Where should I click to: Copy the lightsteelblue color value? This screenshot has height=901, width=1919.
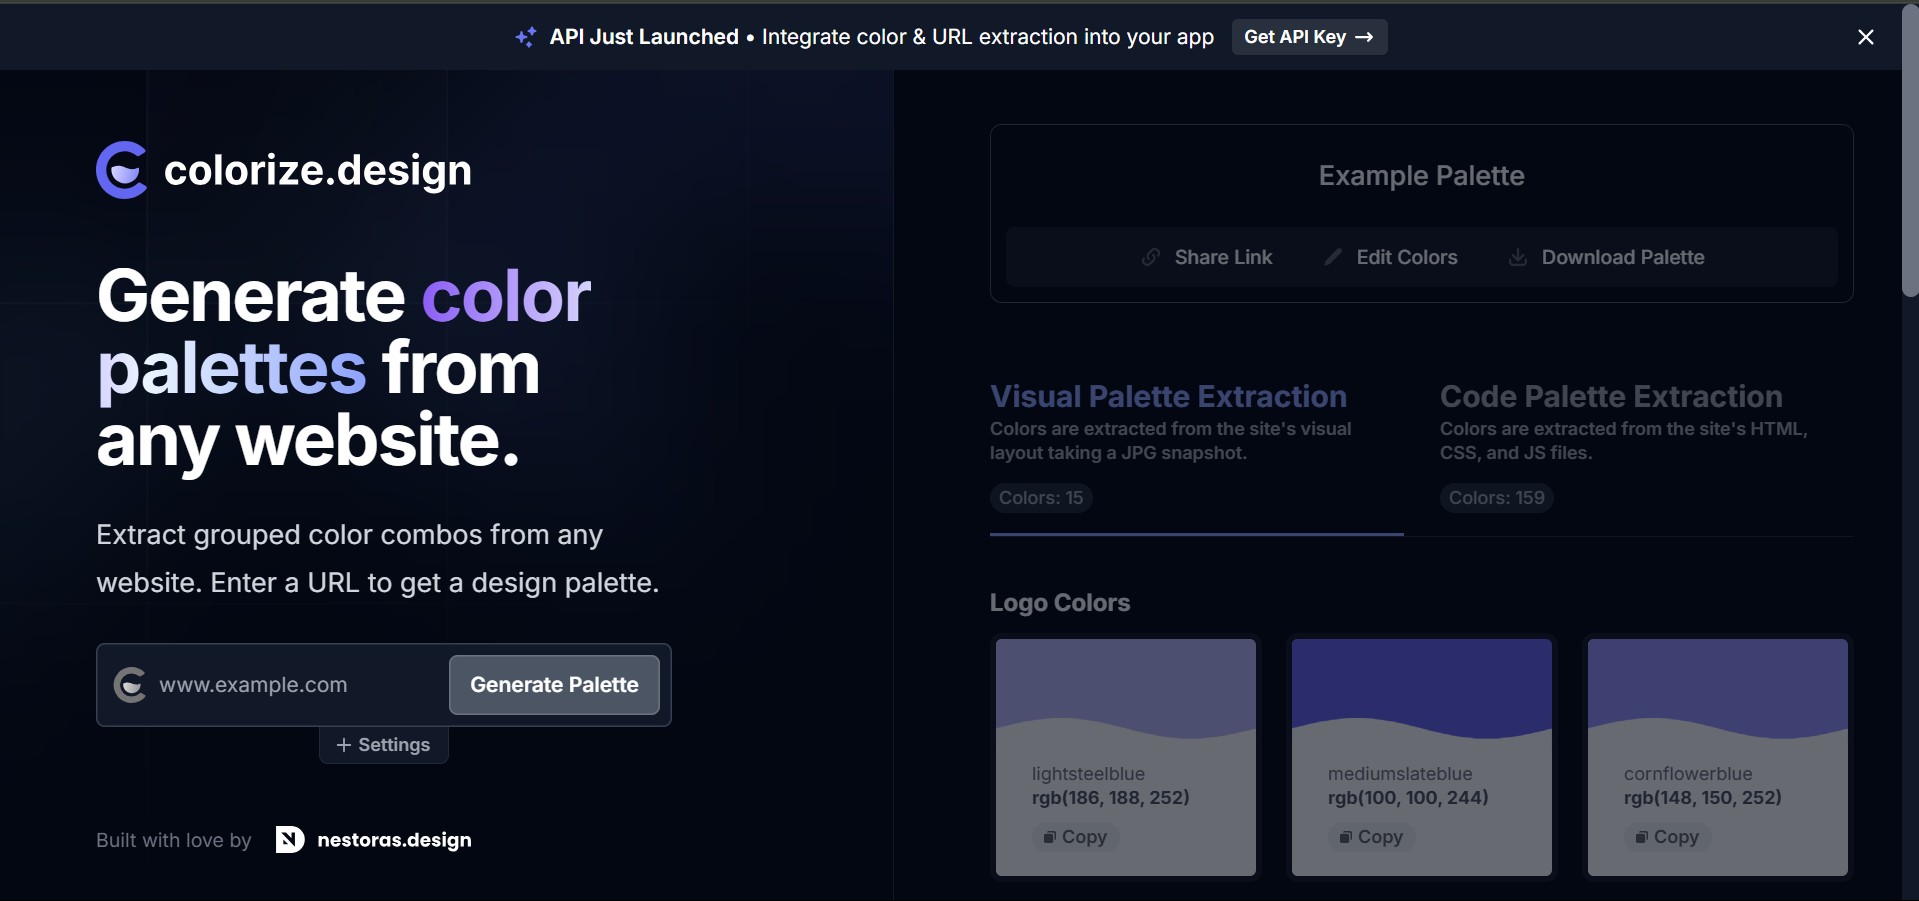click(1075, 837)
